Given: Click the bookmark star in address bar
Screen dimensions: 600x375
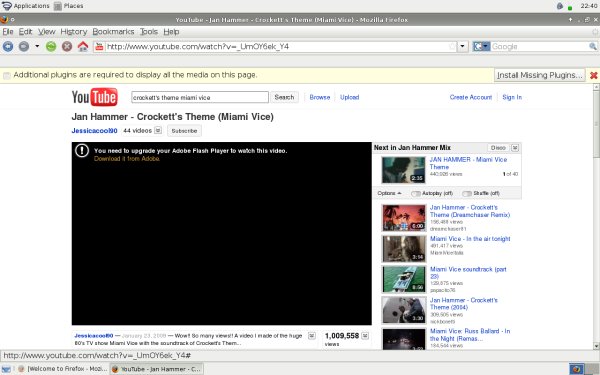Looking at the screenshot, I should (x=452, y=47).
